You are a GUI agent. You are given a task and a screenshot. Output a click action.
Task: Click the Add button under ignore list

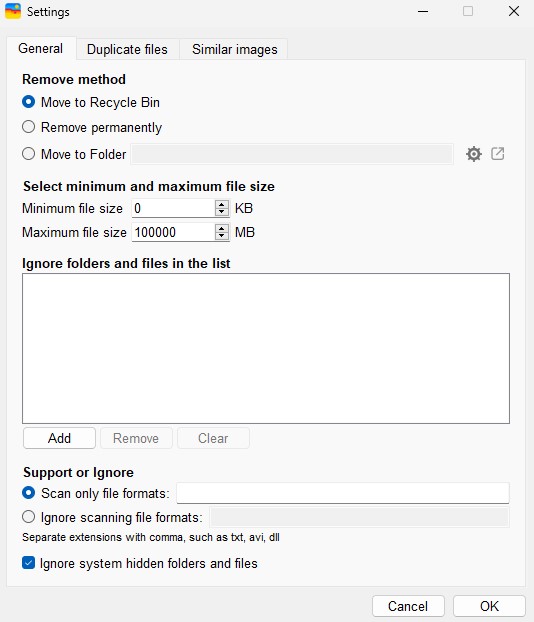pos(59,438)
